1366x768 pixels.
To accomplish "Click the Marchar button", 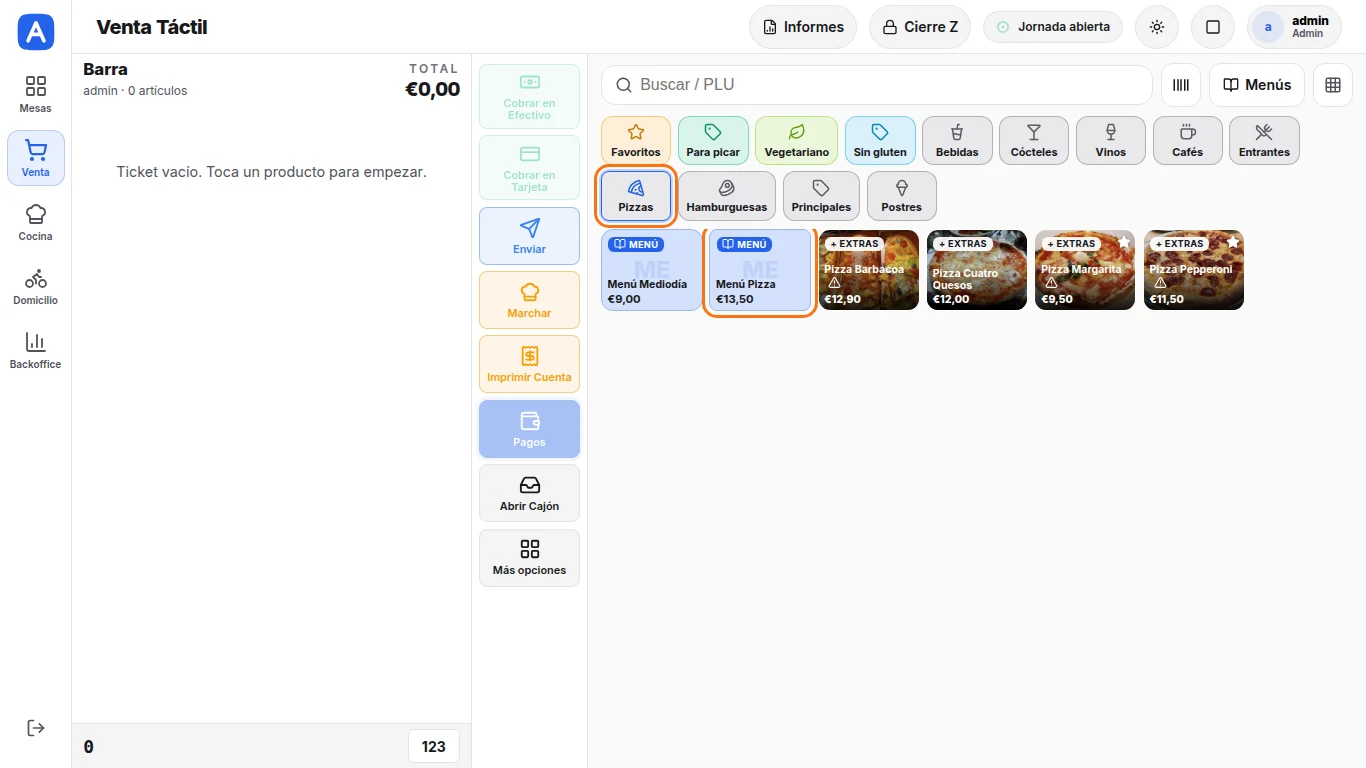I will pyautogui.click(x=529, y=300).
